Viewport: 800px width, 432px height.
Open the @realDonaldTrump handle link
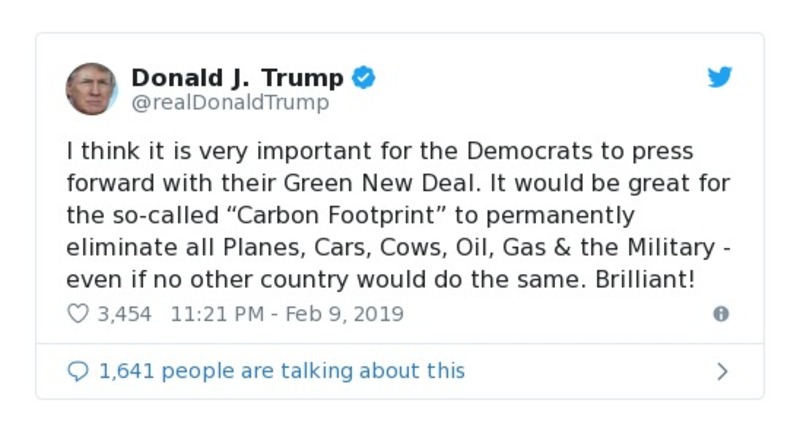230,102
